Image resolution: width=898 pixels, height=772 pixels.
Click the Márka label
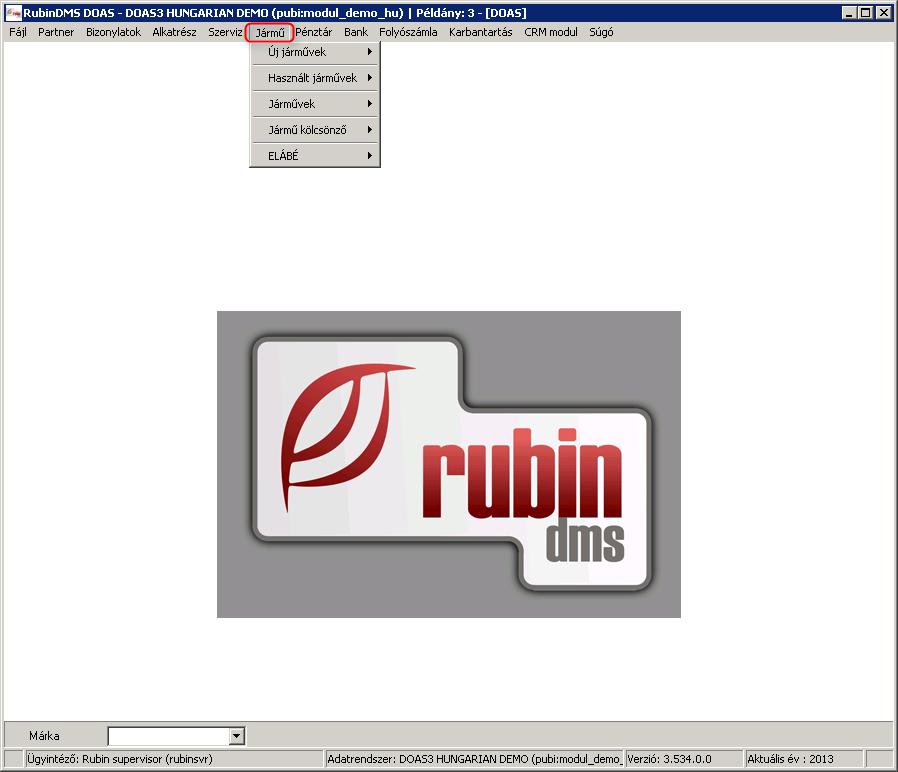point(44,736)
